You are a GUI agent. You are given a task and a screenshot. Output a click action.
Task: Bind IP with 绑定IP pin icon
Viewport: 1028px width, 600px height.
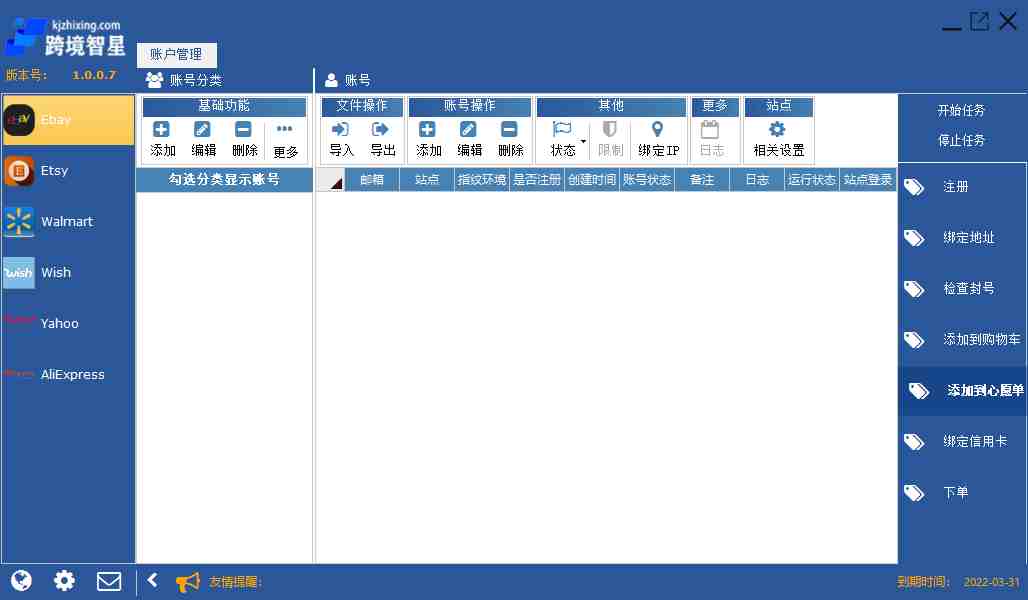pos(658,129)
